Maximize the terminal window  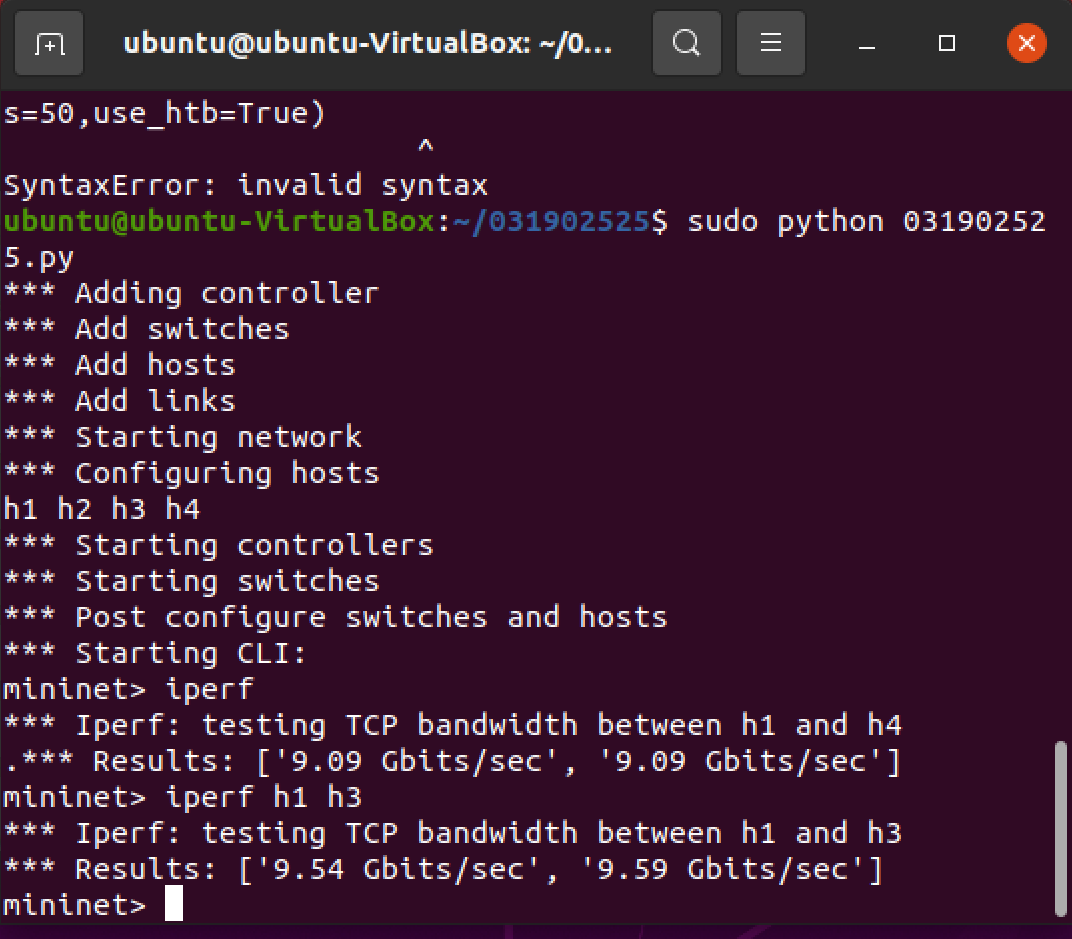click(x=947, y=43)
